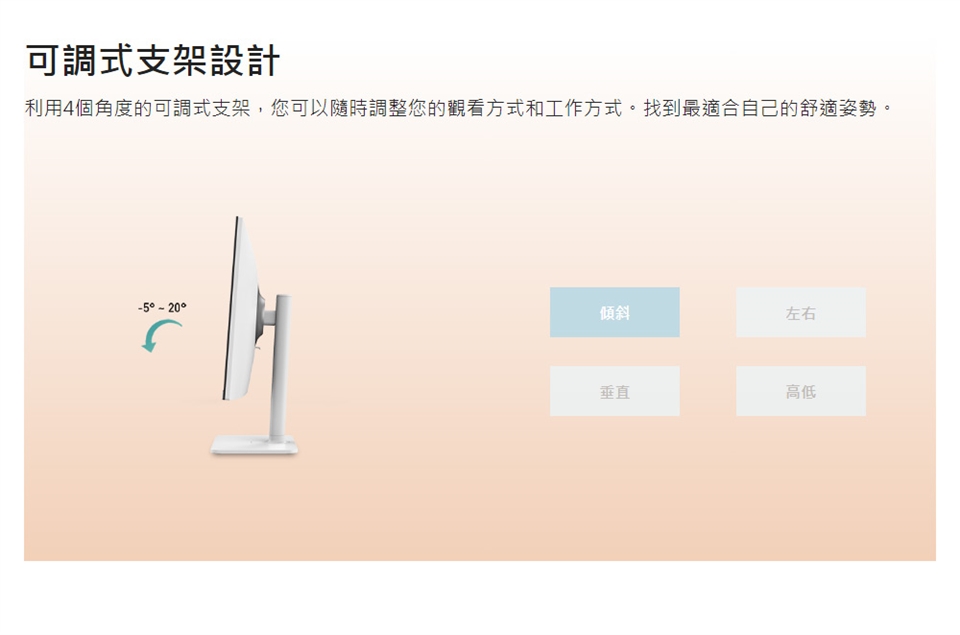Click the white blank area below the banner
Image resolution: width=960 pixels, height=635 pixels.
tap(480, 598)
